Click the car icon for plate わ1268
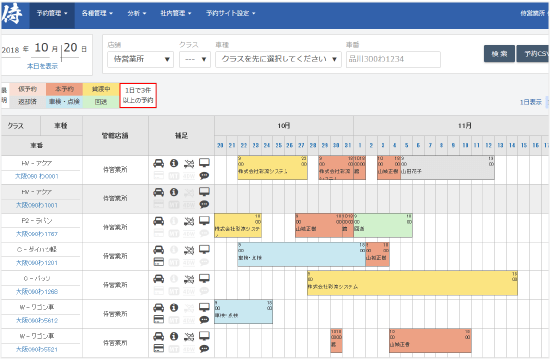Screen dimensions: 550x360 tap(159, 279)
